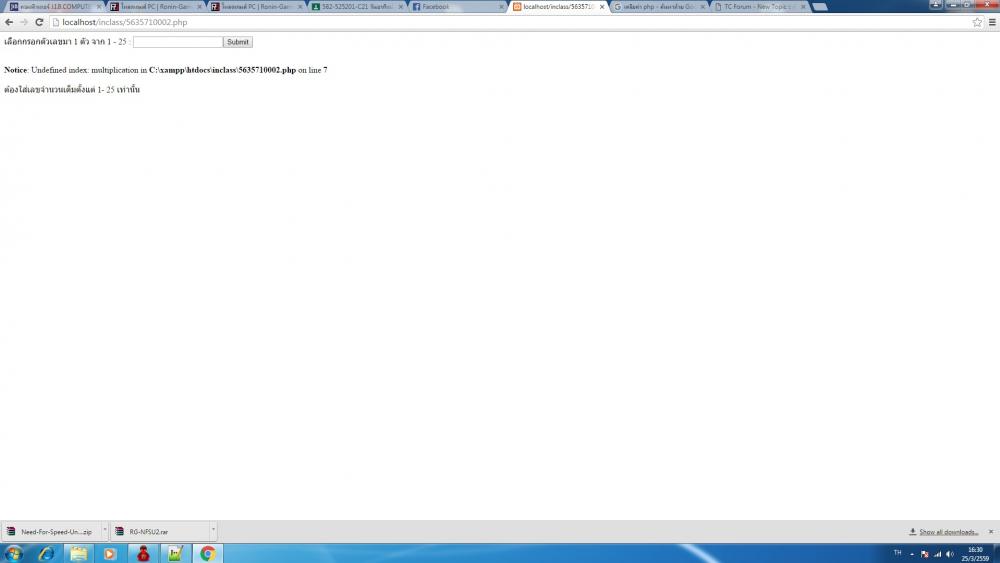
Task: Switch to the Facebook tab
Action: click(456, 6)
